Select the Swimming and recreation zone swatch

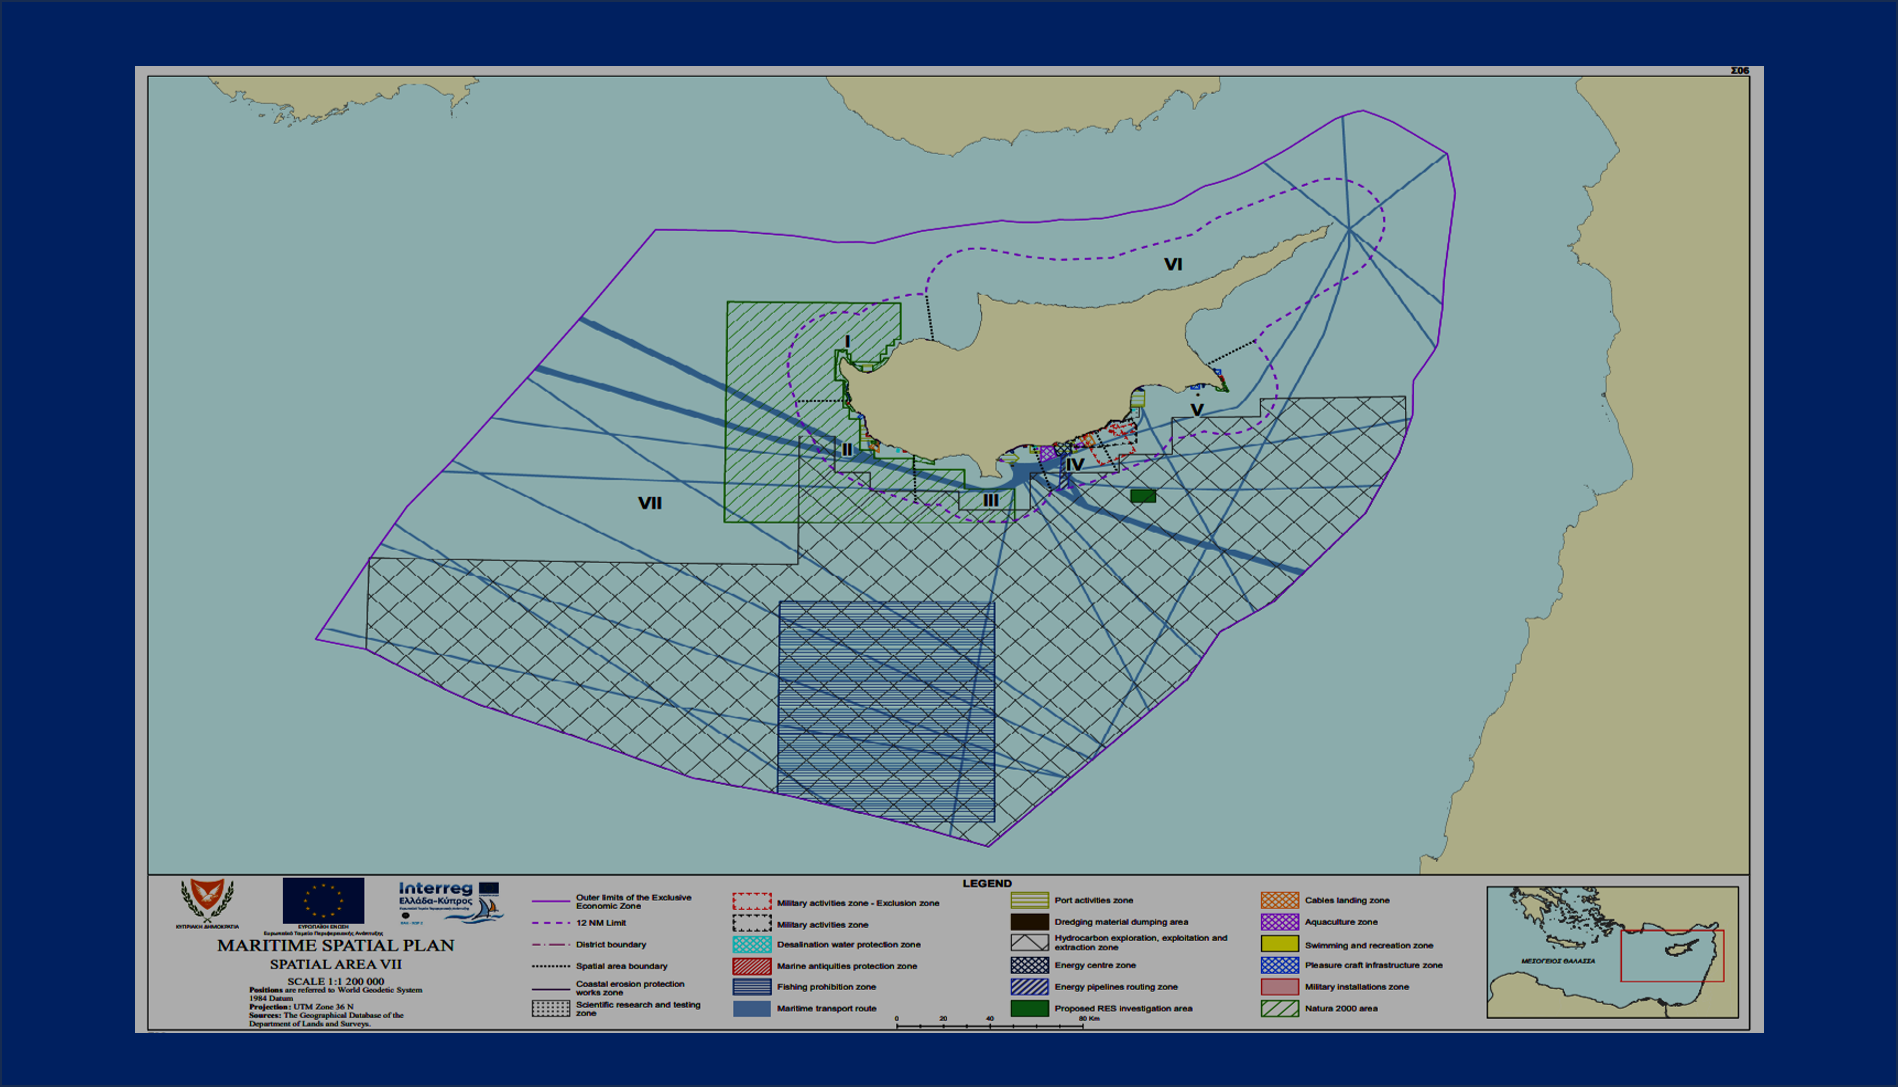[x=1279, y=944]
